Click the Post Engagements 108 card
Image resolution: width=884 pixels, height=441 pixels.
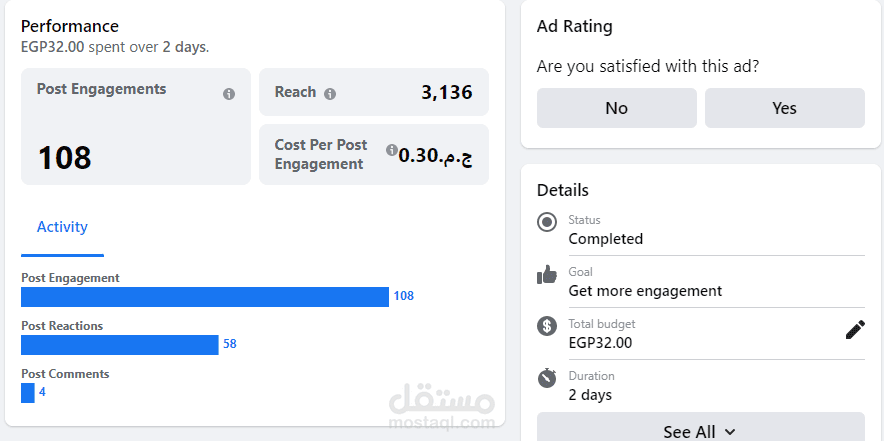[135, 127]
